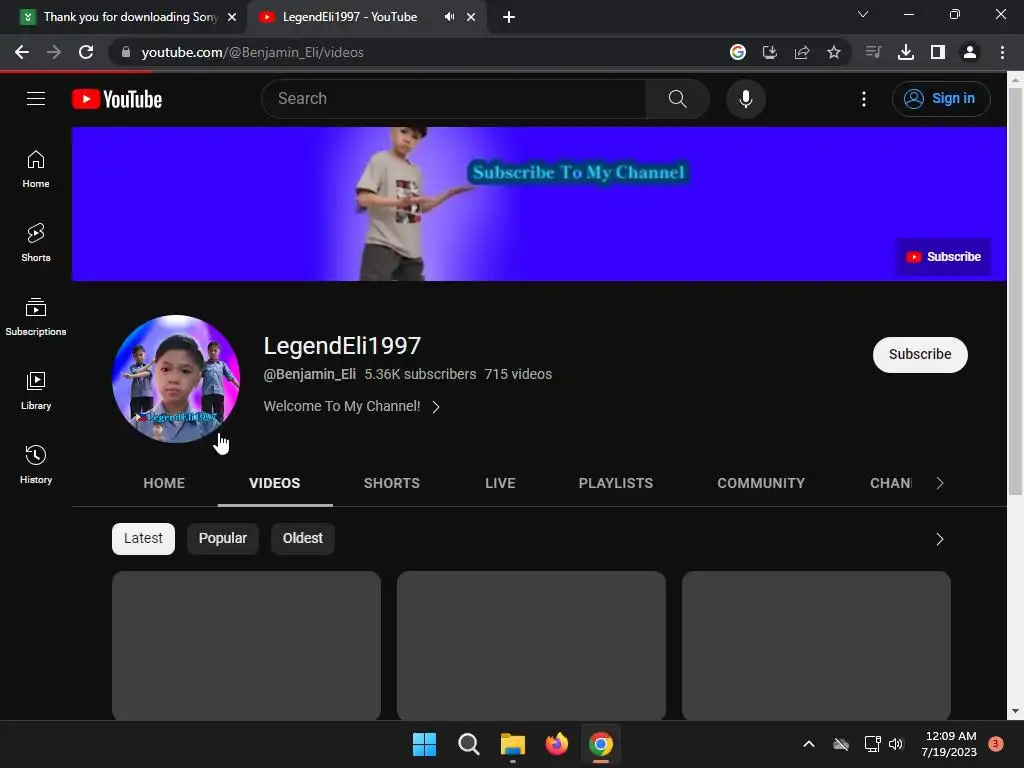Click the LegendEli1997 channel avatar

click(x=176, y=379)
